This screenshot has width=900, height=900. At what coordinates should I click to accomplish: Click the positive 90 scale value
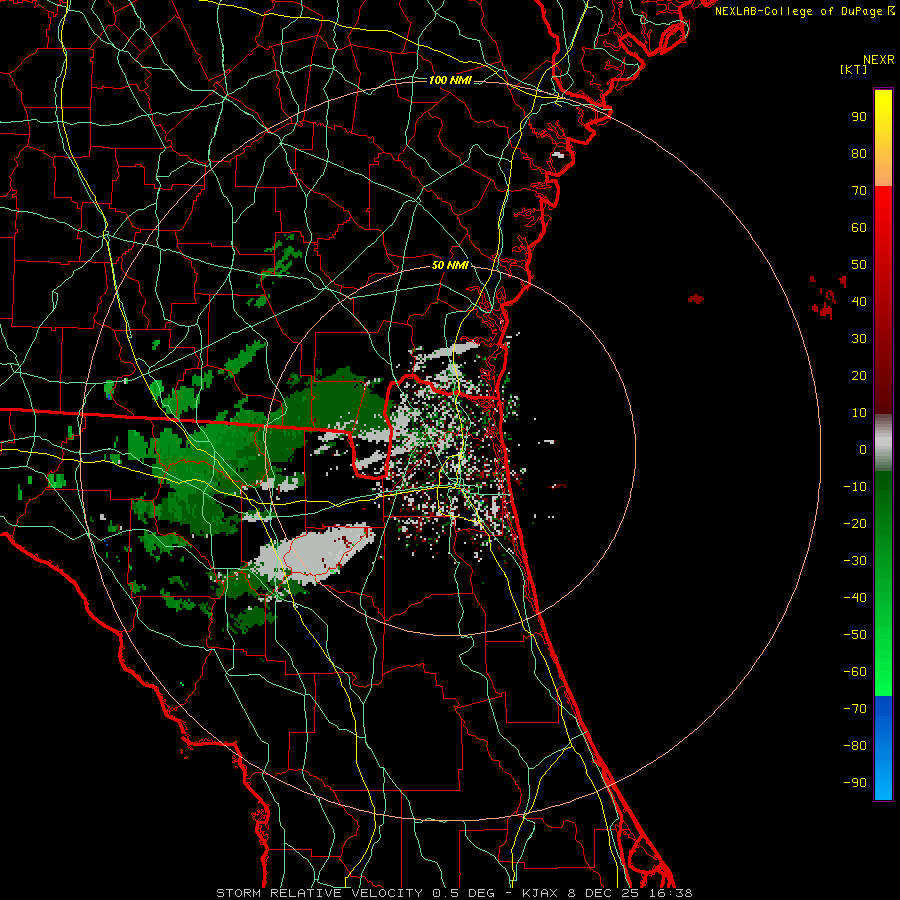coord(859,117)
